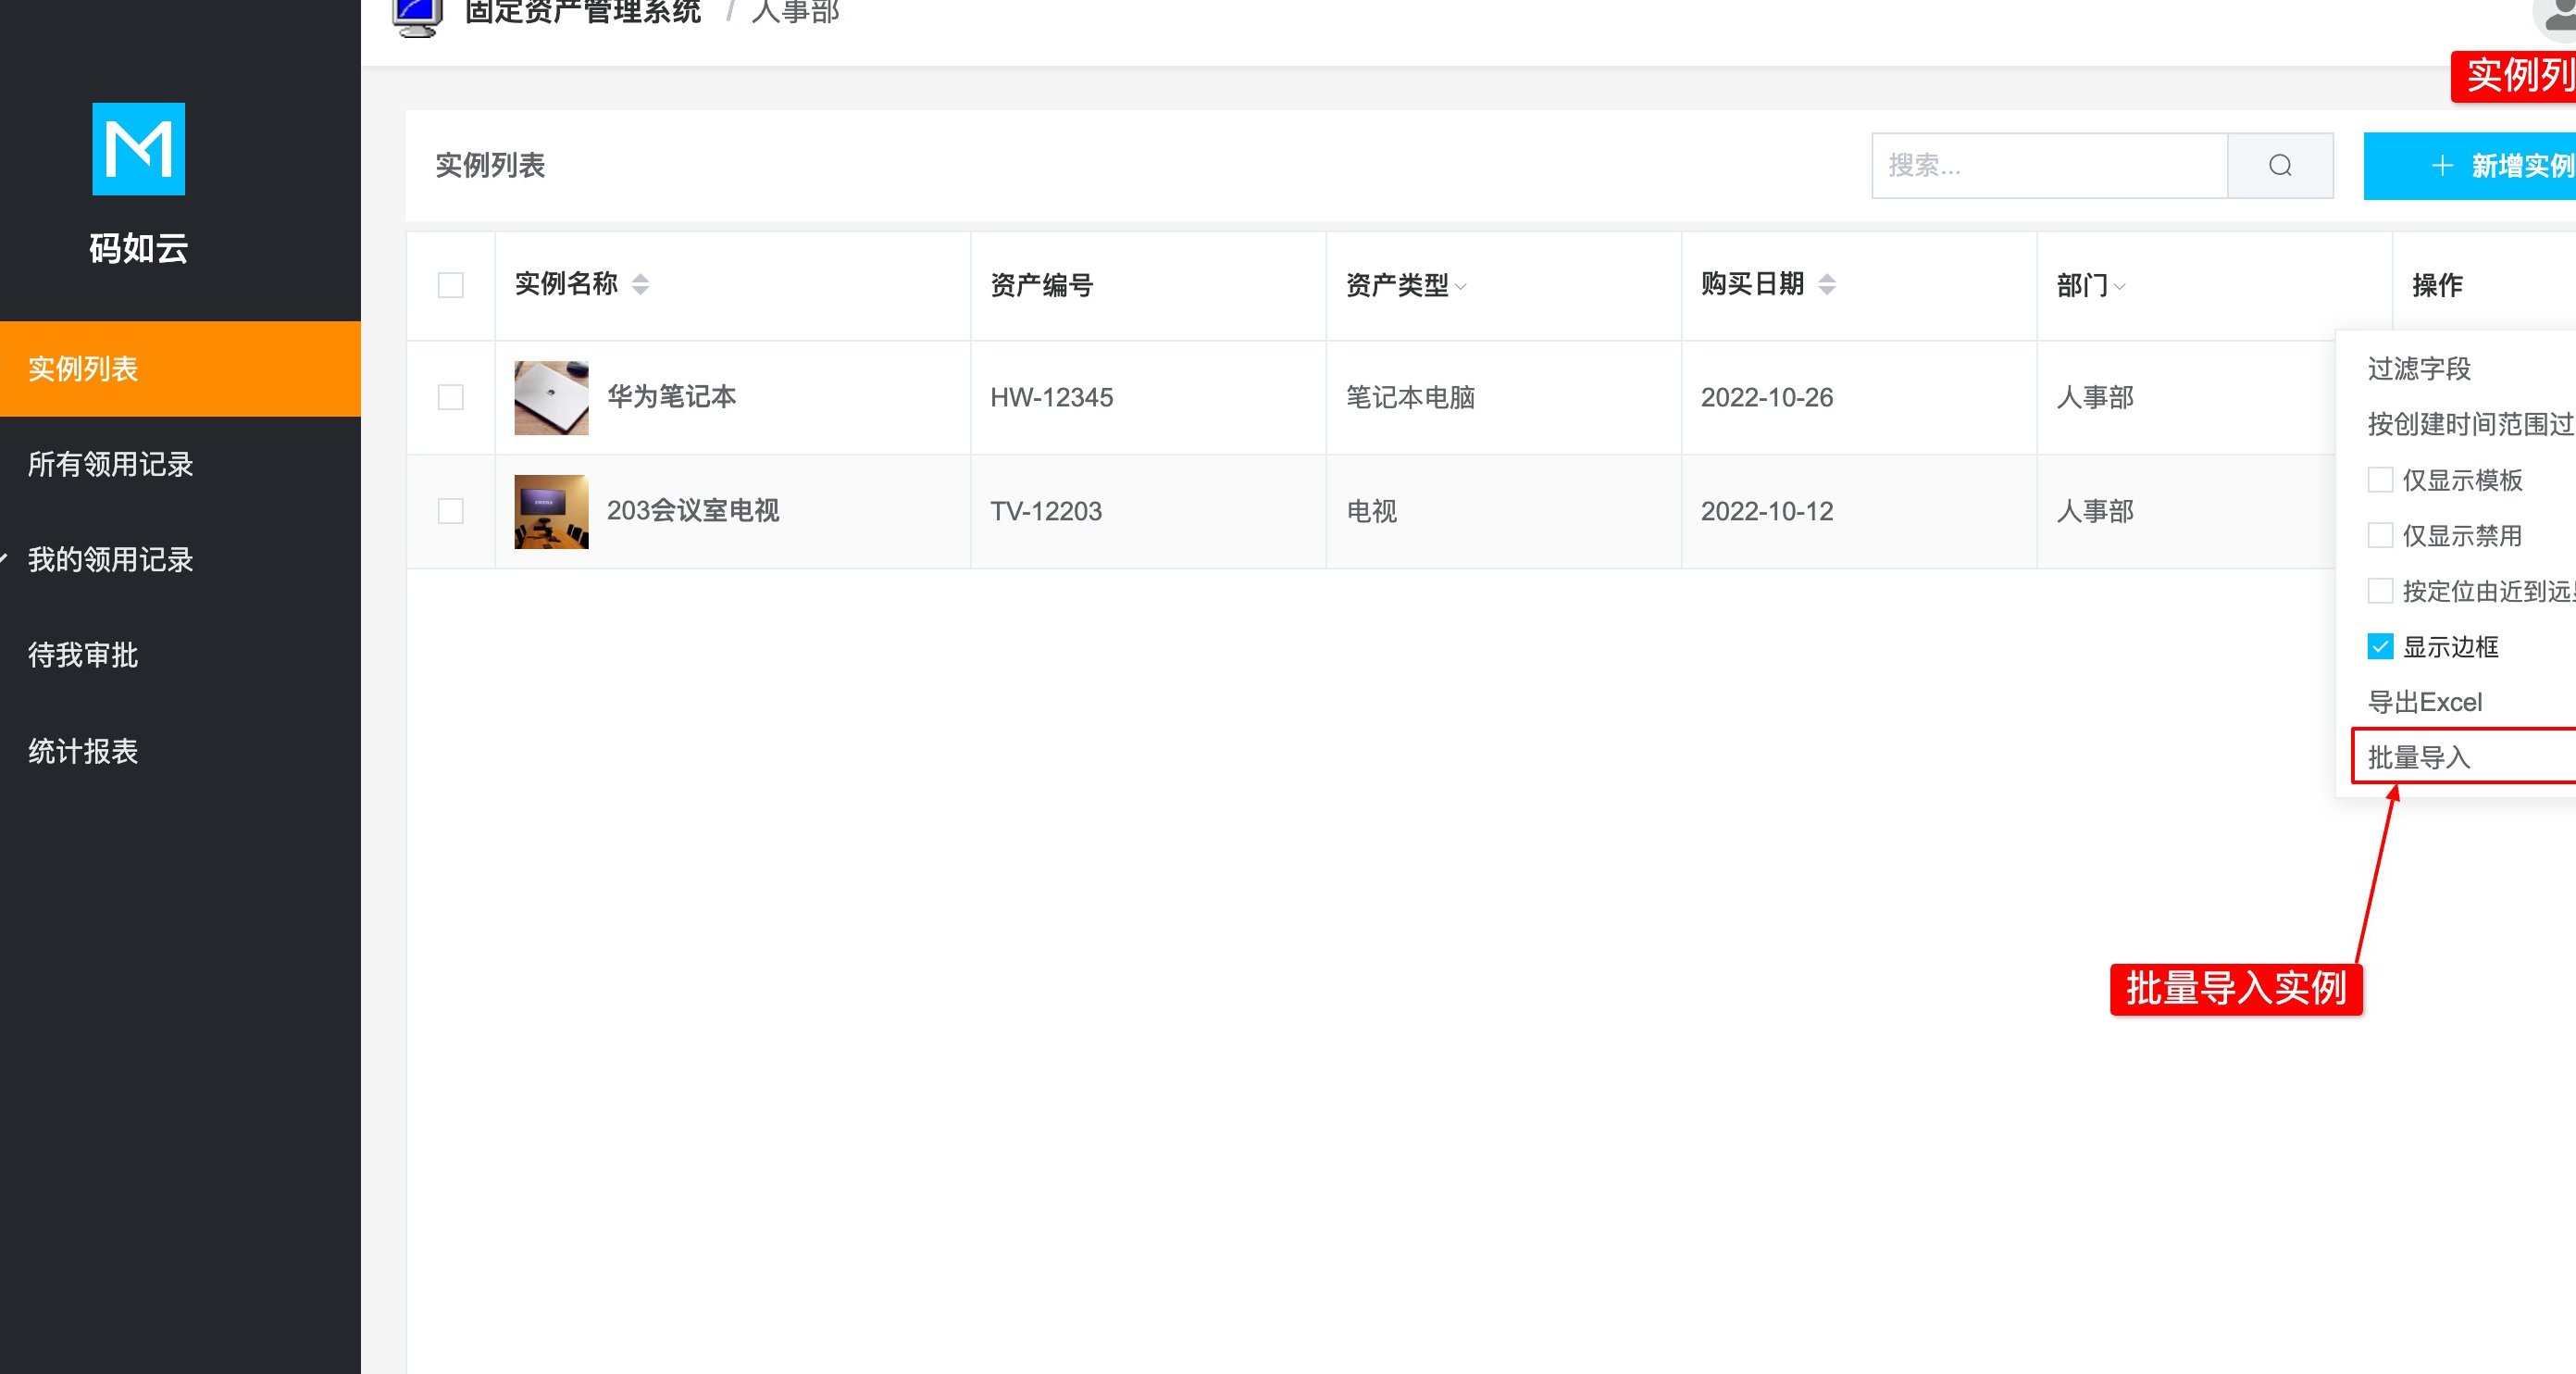The image size is (2576, 1374).
Task: Click the 码如云 M logo
Action: [139, 149]
